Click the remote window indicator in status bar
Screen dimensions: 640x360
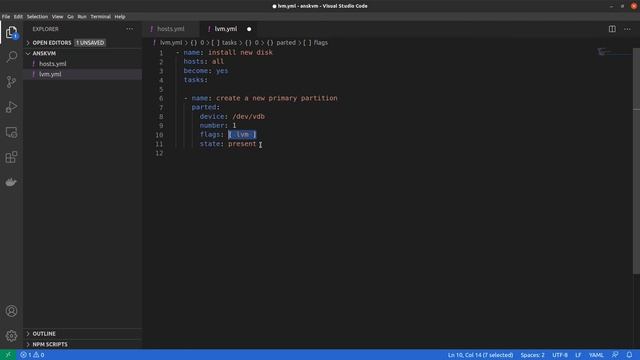(x=8, y=355)
